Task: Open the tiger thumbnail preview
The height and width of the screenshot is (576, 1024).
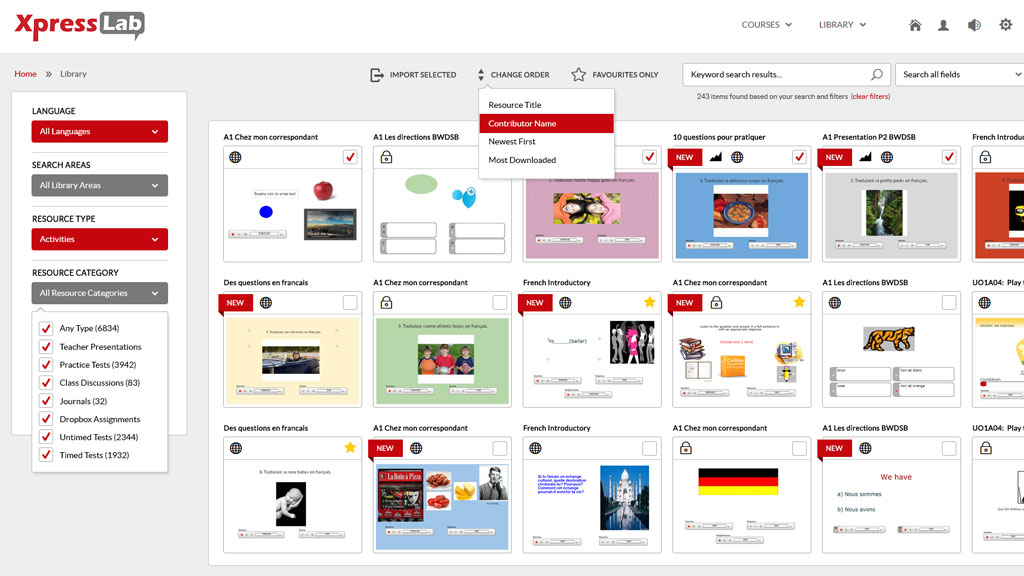Action: [x=891, y=362]
